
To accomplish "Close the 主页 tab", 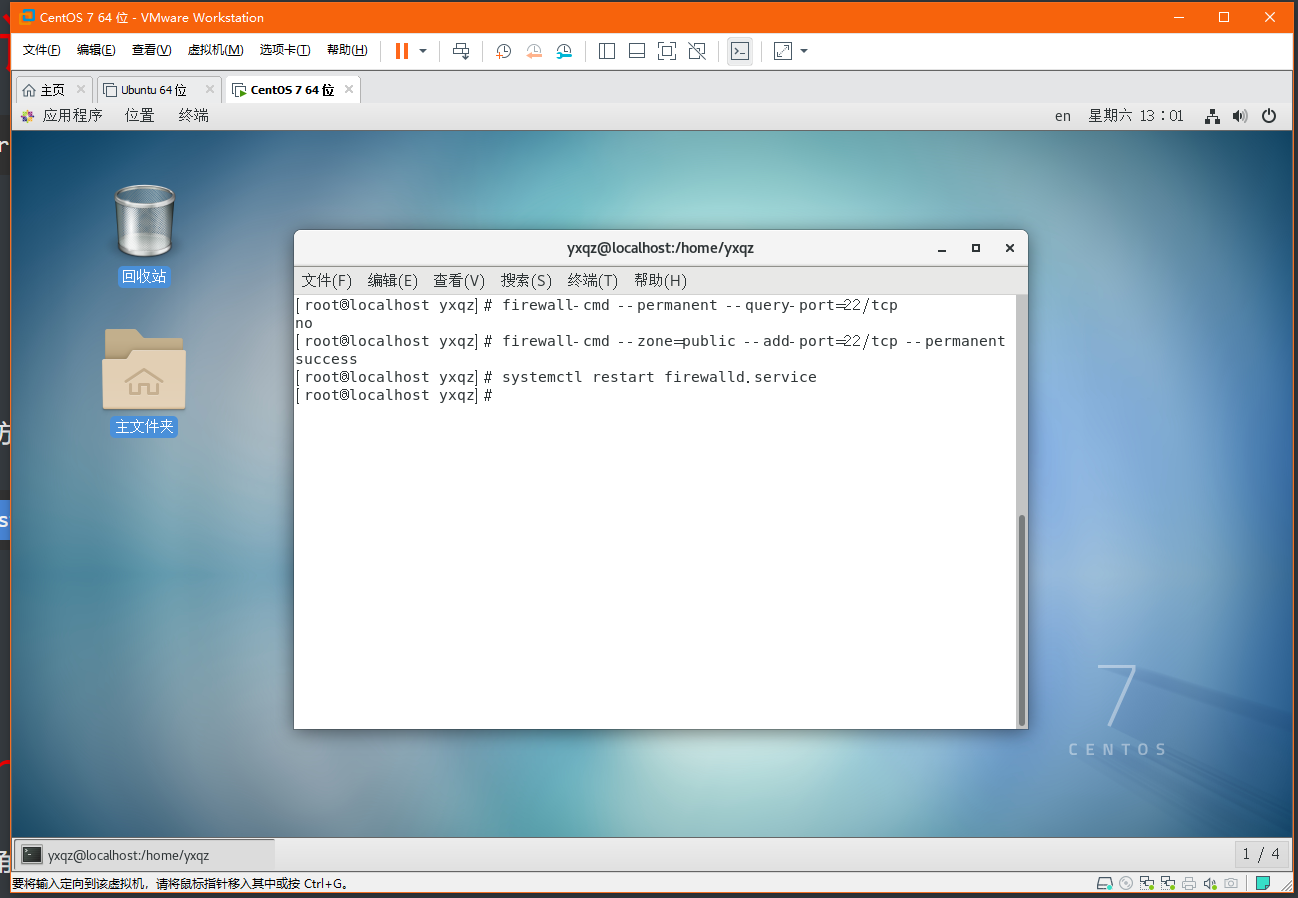I will [x=82, y=89].
